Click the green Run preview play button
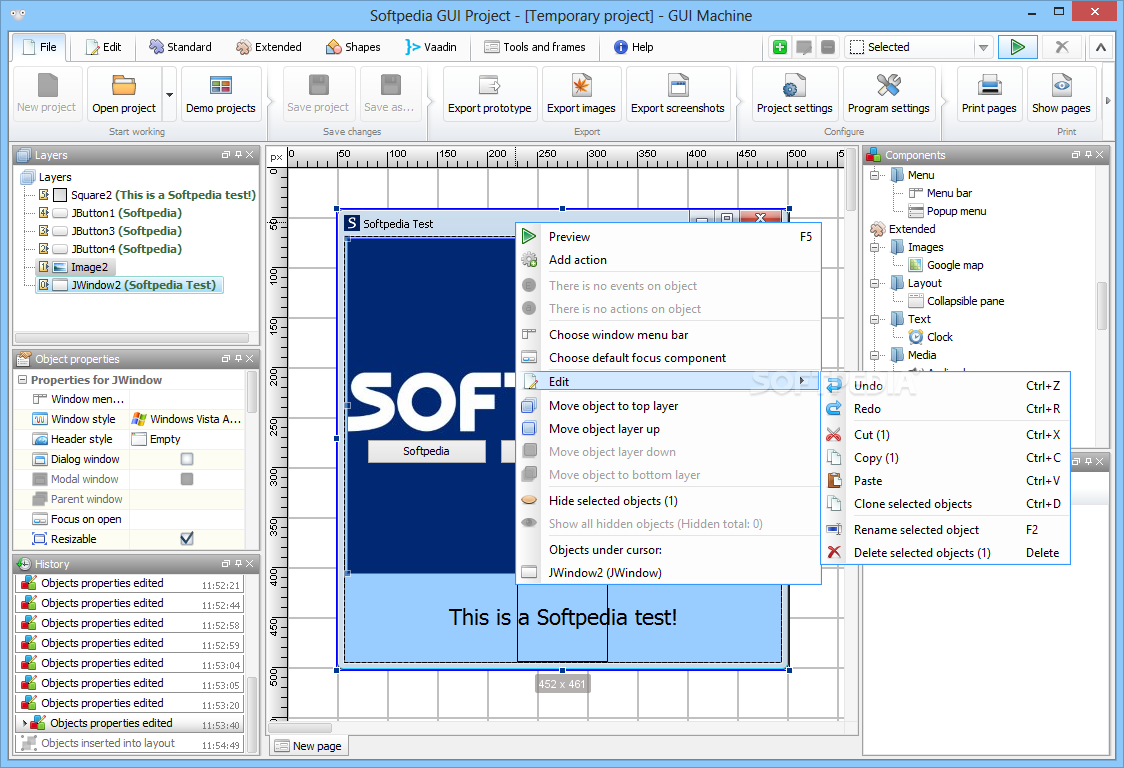 tap(1017, 47)
